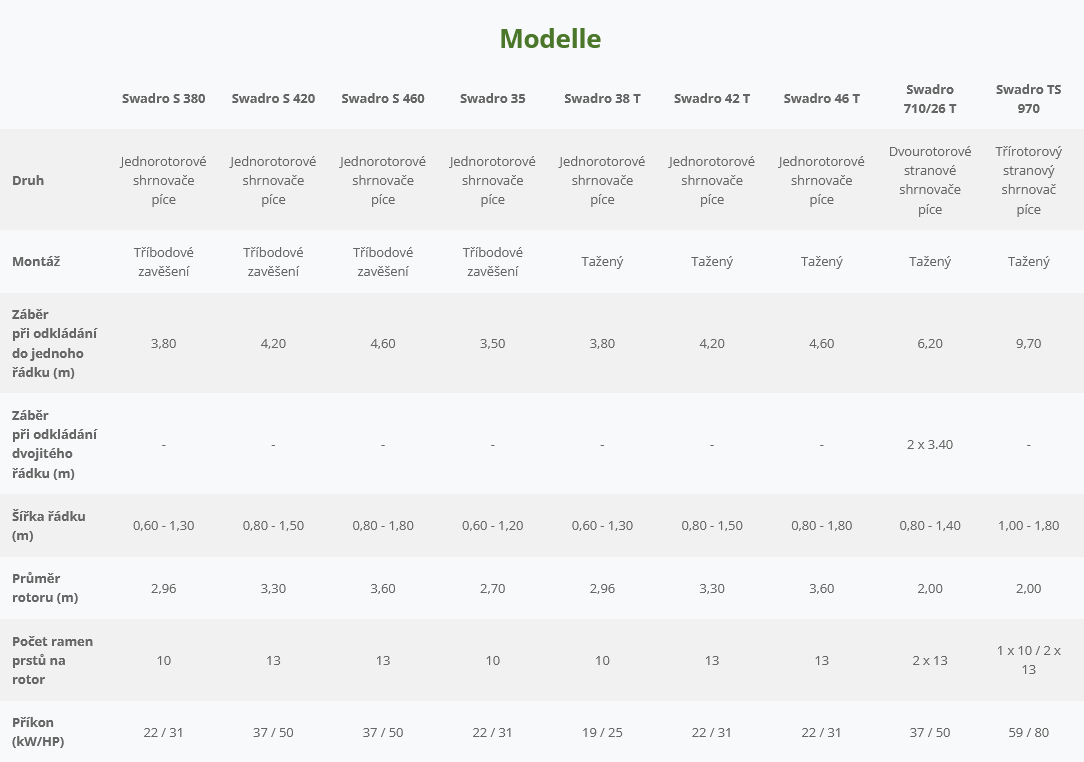This screenshot has width=1084, height=762.
Task: Select the Swadro S 420 column header
Action: (x=273, y=98)
